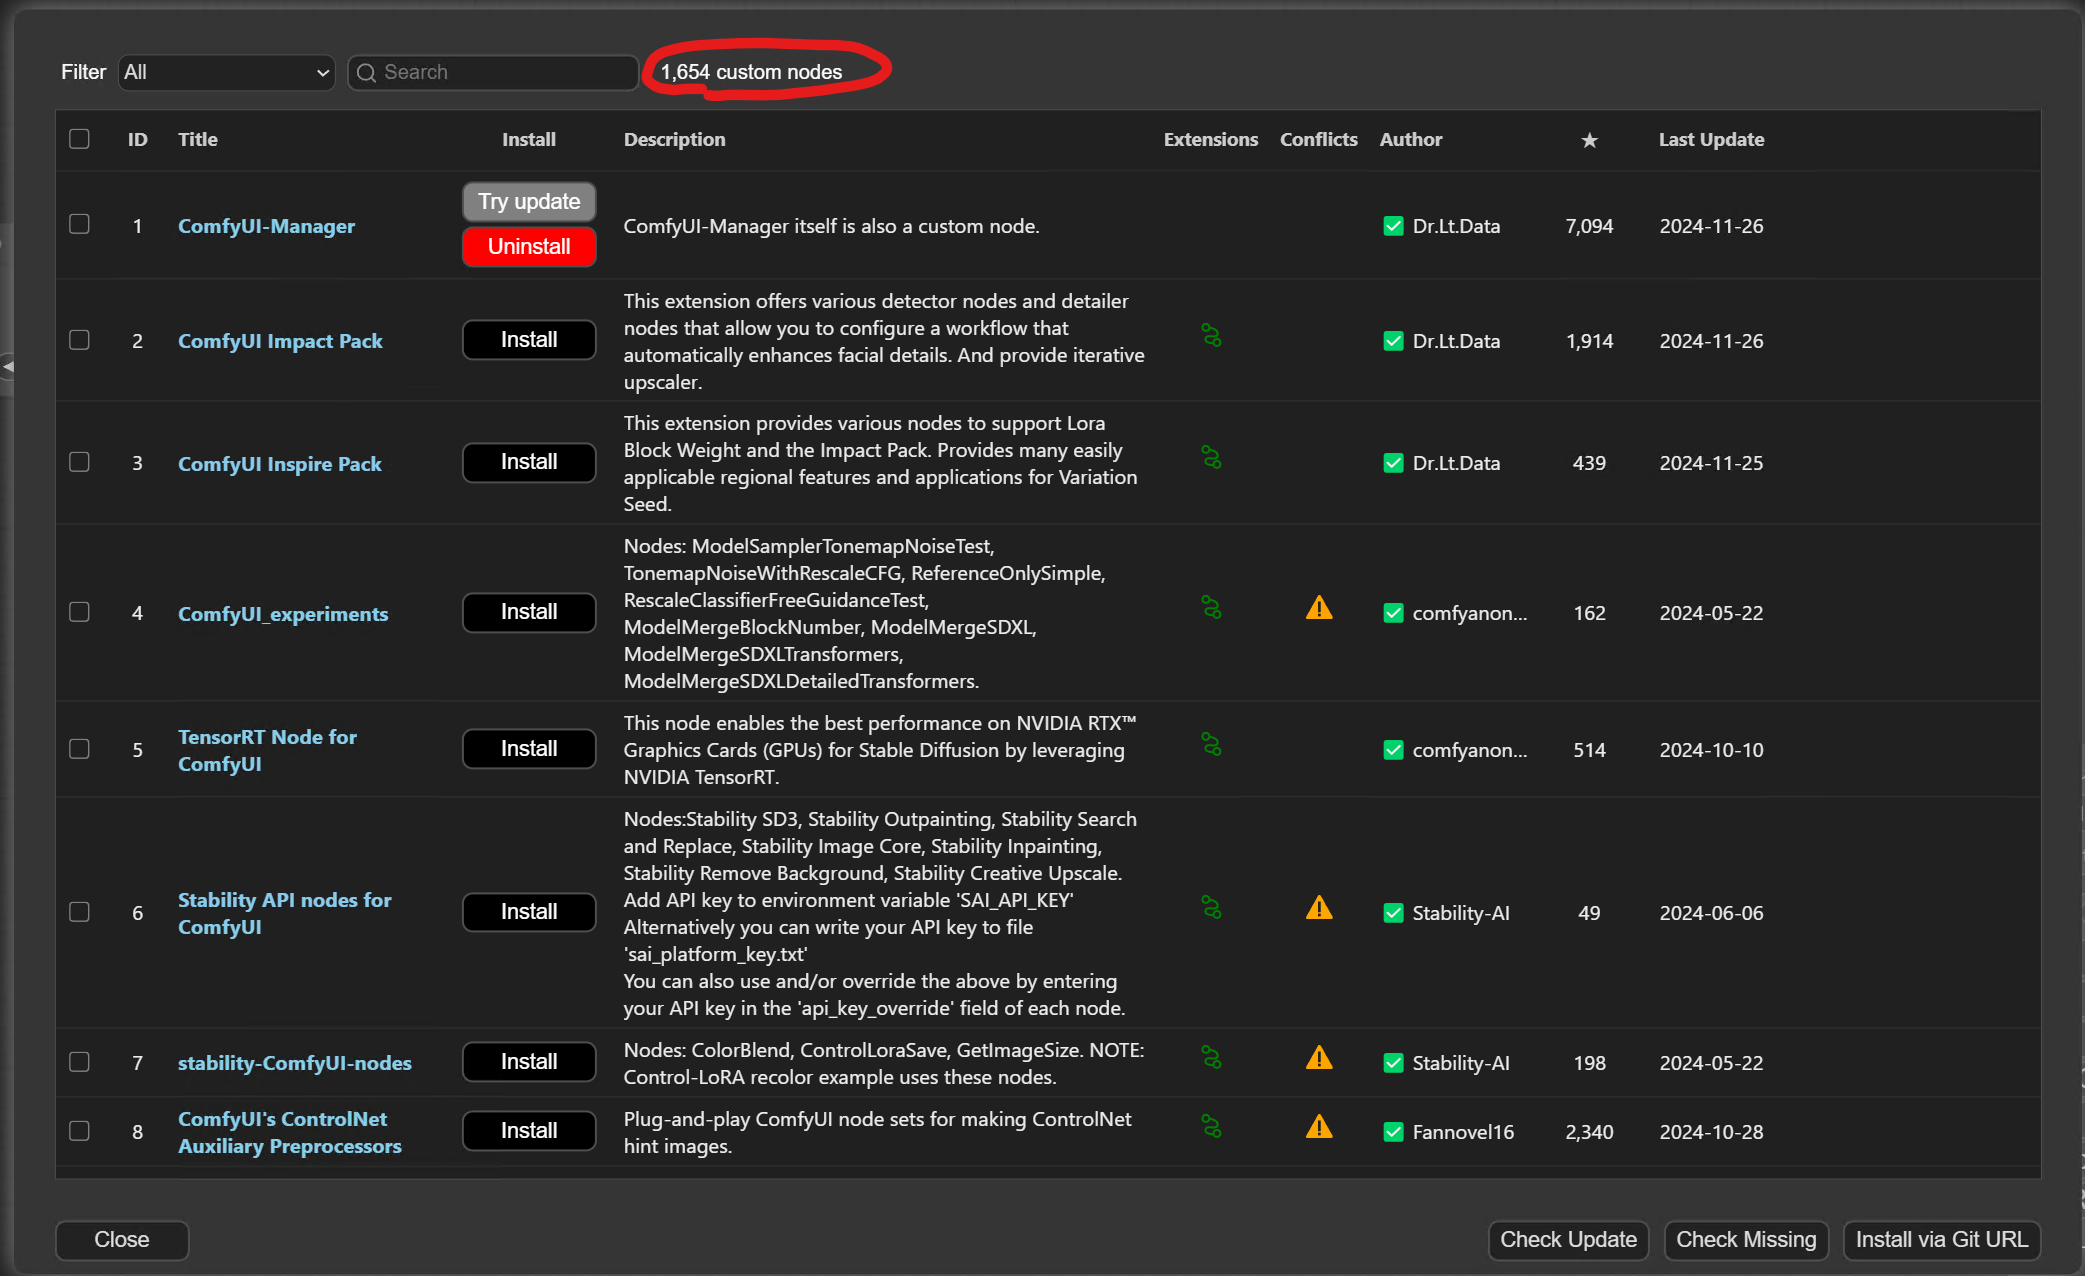The image size is (2085, 1276).
Task: Sort by the star column header
Action: [1589, 140]
